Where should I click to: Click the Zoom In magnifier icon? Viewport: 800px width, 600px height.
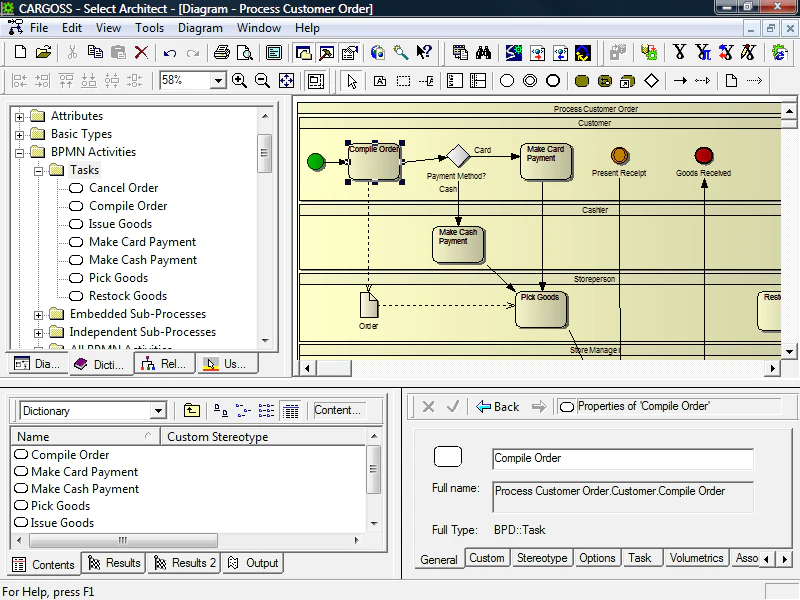tap(239, 81)
